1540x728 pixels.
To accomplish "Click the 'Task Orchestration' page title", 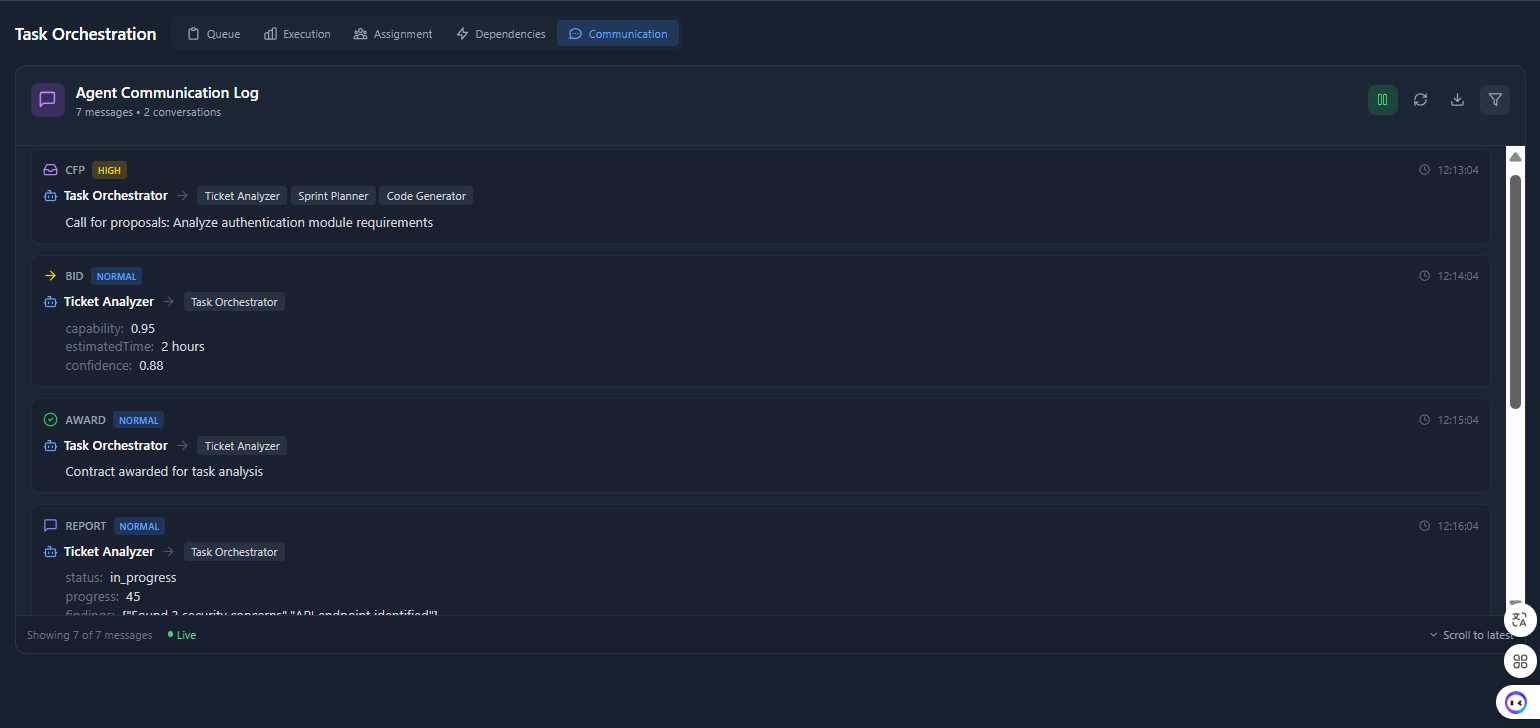I will click(x=85, y=34).
